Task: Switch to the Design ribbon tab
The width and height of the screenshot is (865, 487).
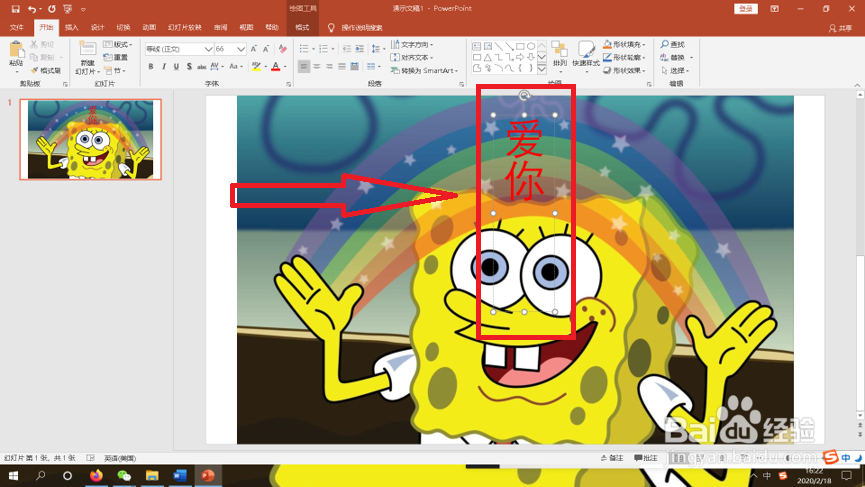Action: point(98,28)
